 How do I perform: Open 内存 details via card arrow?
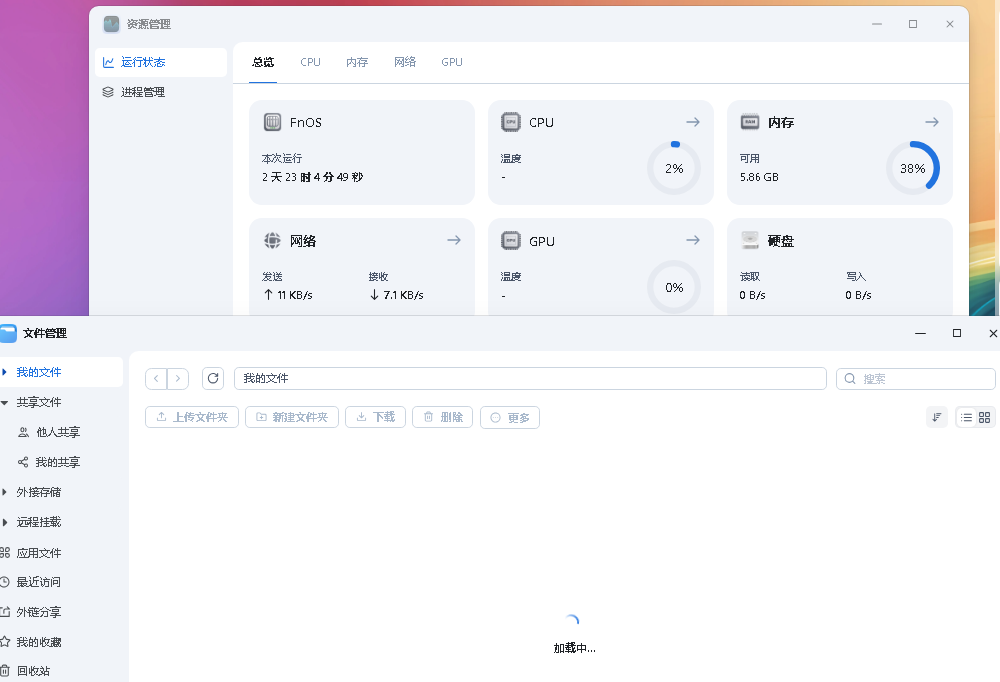932,122
